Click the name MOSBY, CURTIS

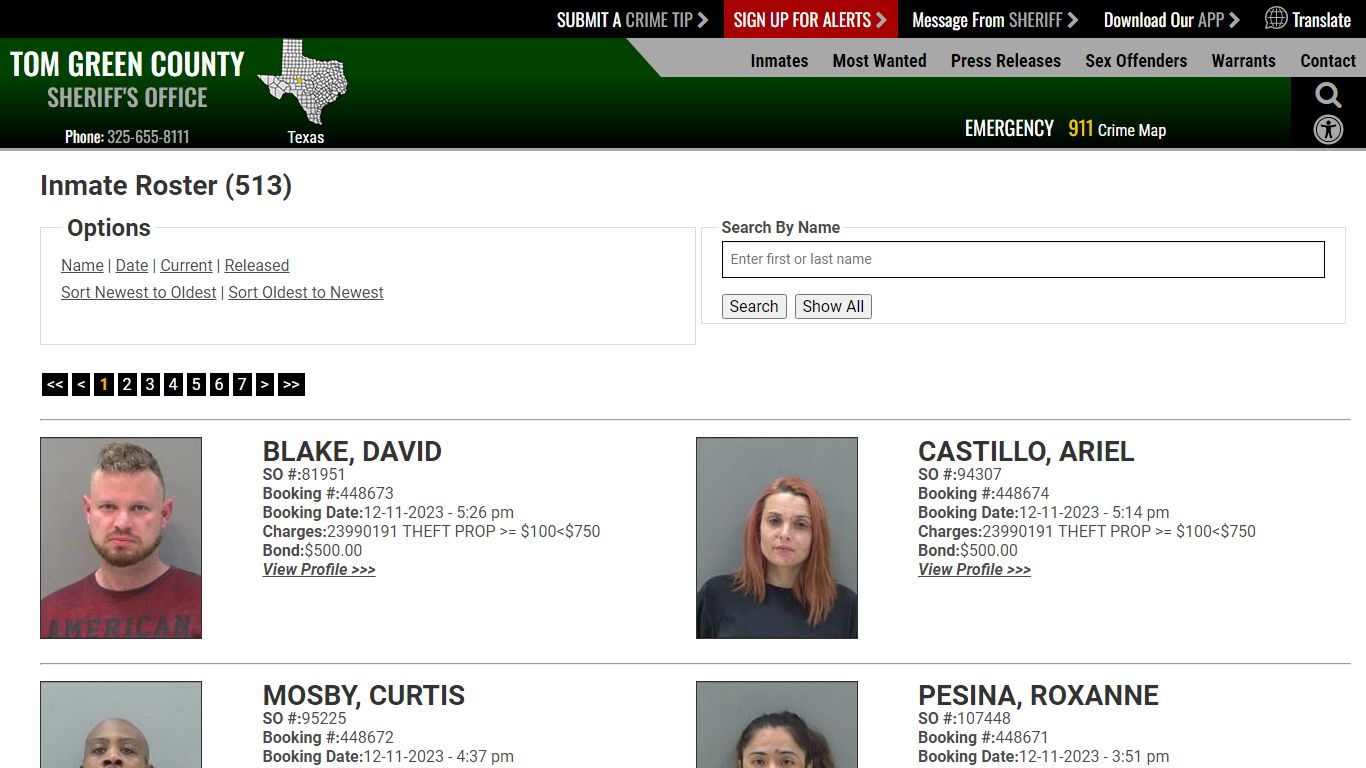point(364,695)
